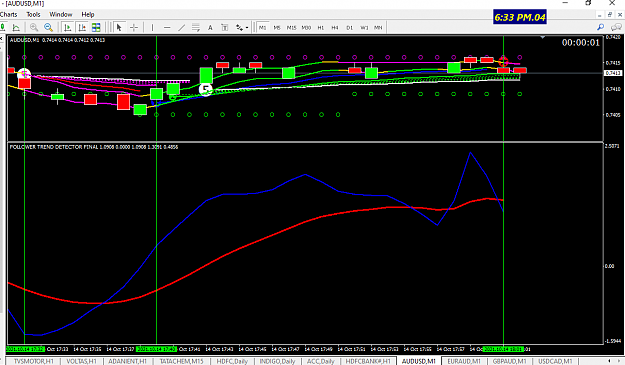
Task: Select the text tool marked A
Action: [x=210, y=27]
